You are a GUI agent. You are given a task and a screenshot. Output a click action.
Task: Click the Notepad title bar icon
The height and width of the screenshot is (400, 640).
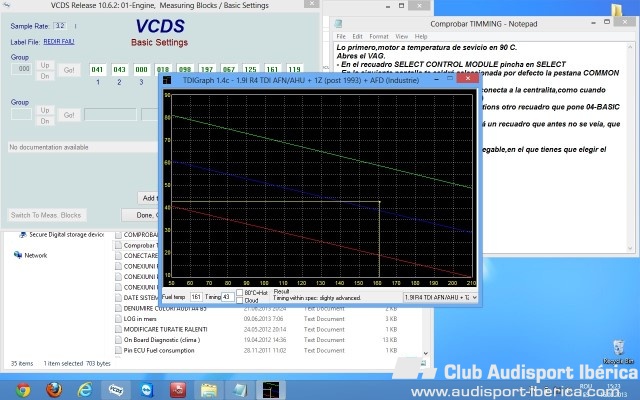click(338, 24)
